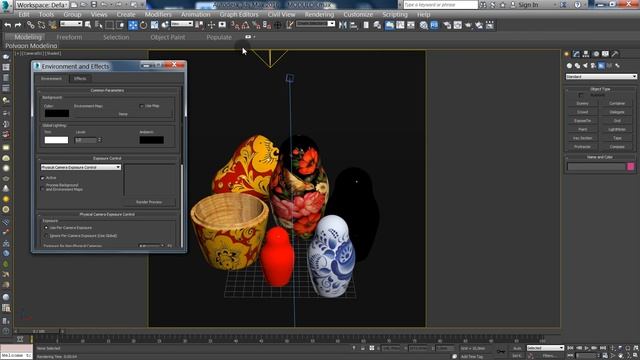640x360 pixels.
Task: Activate the Select and Scale tool
Action: 154,25
